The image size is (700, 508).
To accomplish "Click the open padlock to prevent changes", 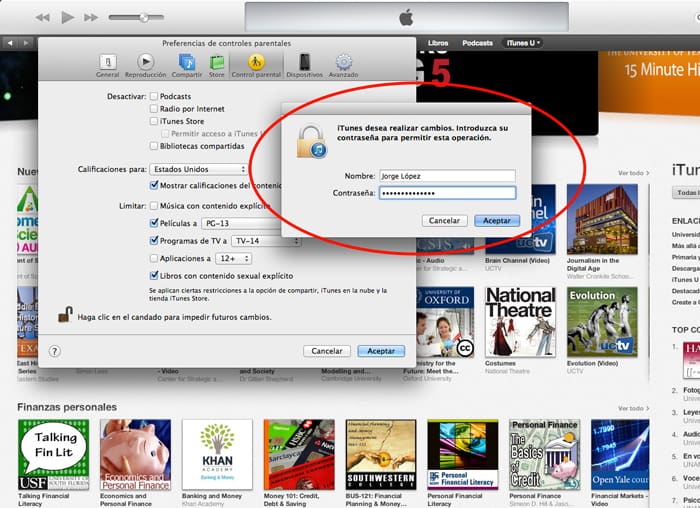I will point(65,314).
